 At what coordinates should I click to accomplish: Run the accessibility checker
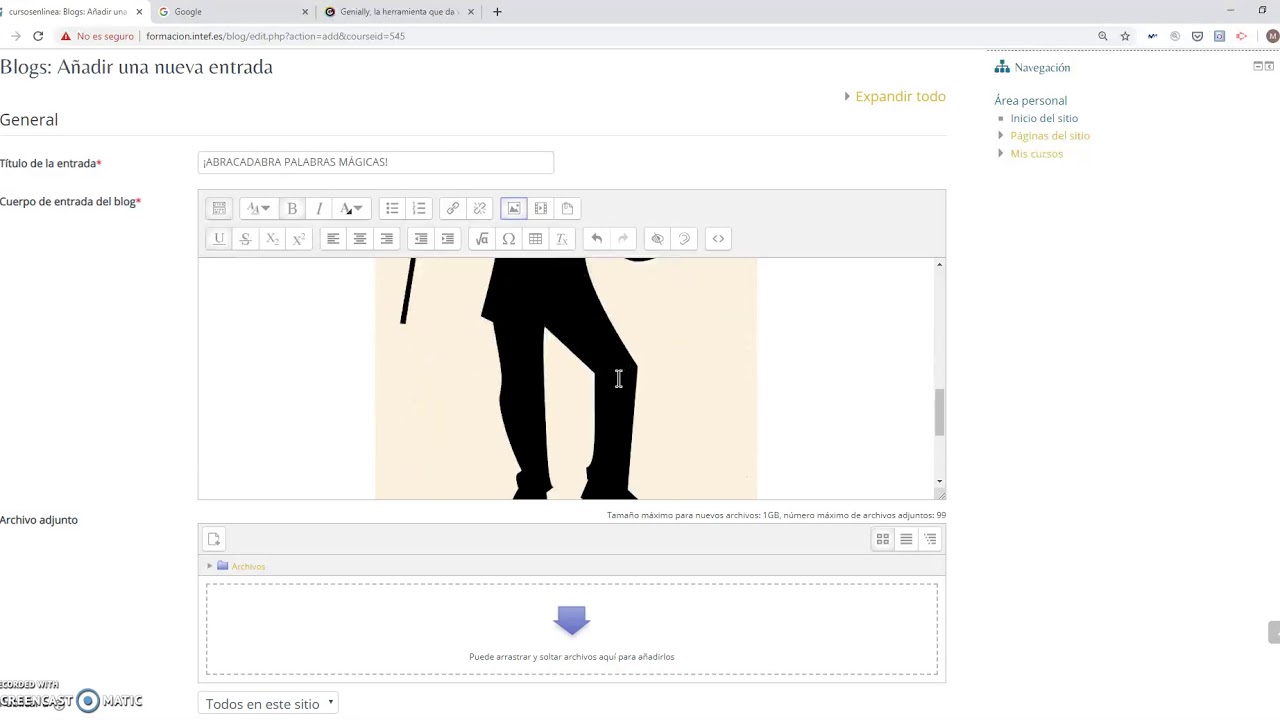tap(657, 238)
